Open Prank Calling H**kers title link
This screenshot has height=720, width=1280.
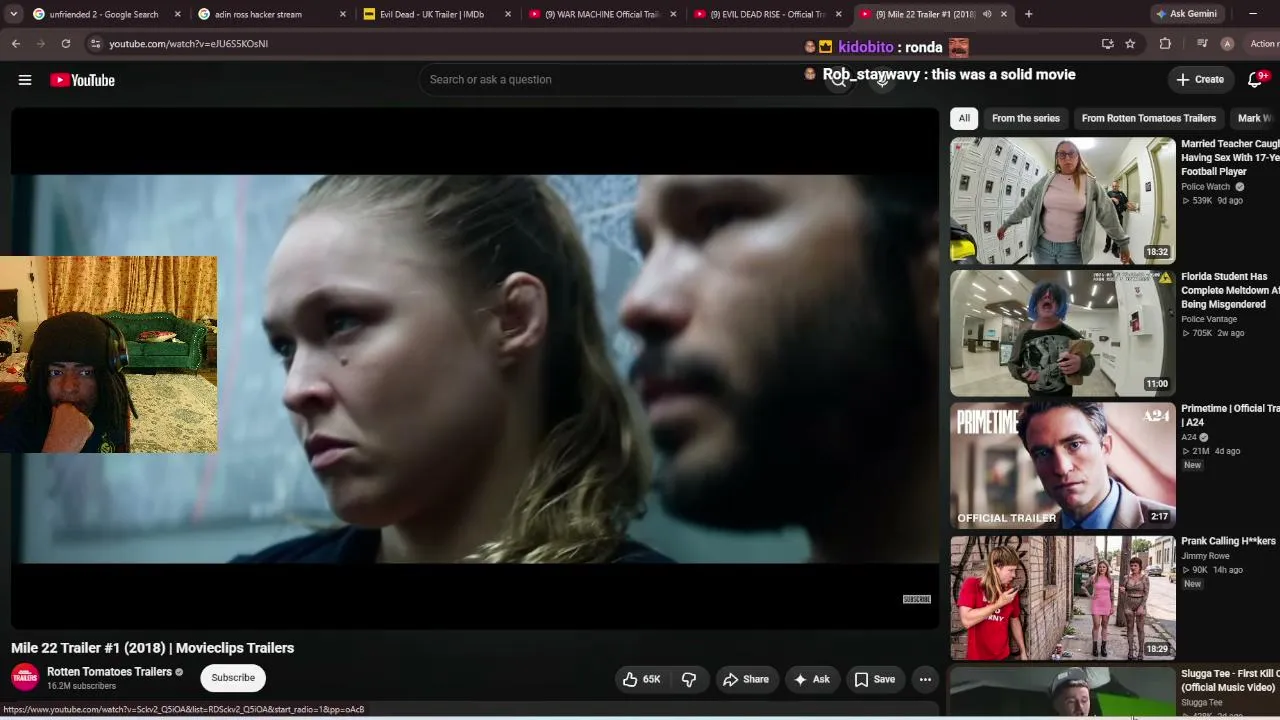1228,541
